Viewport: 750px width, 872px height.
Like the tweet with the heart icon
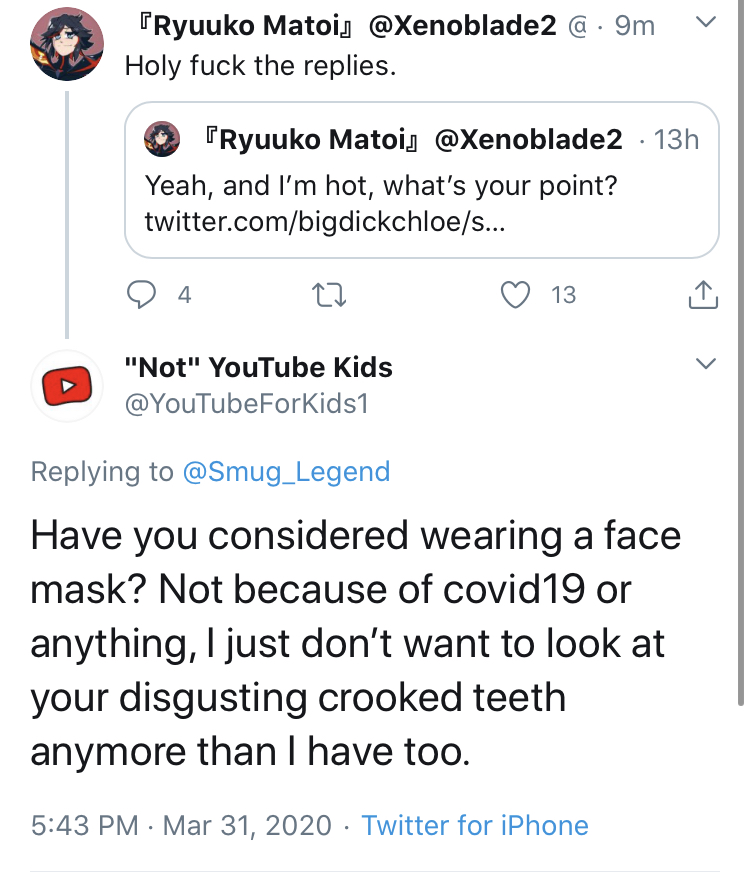click(x=515, y=294)
